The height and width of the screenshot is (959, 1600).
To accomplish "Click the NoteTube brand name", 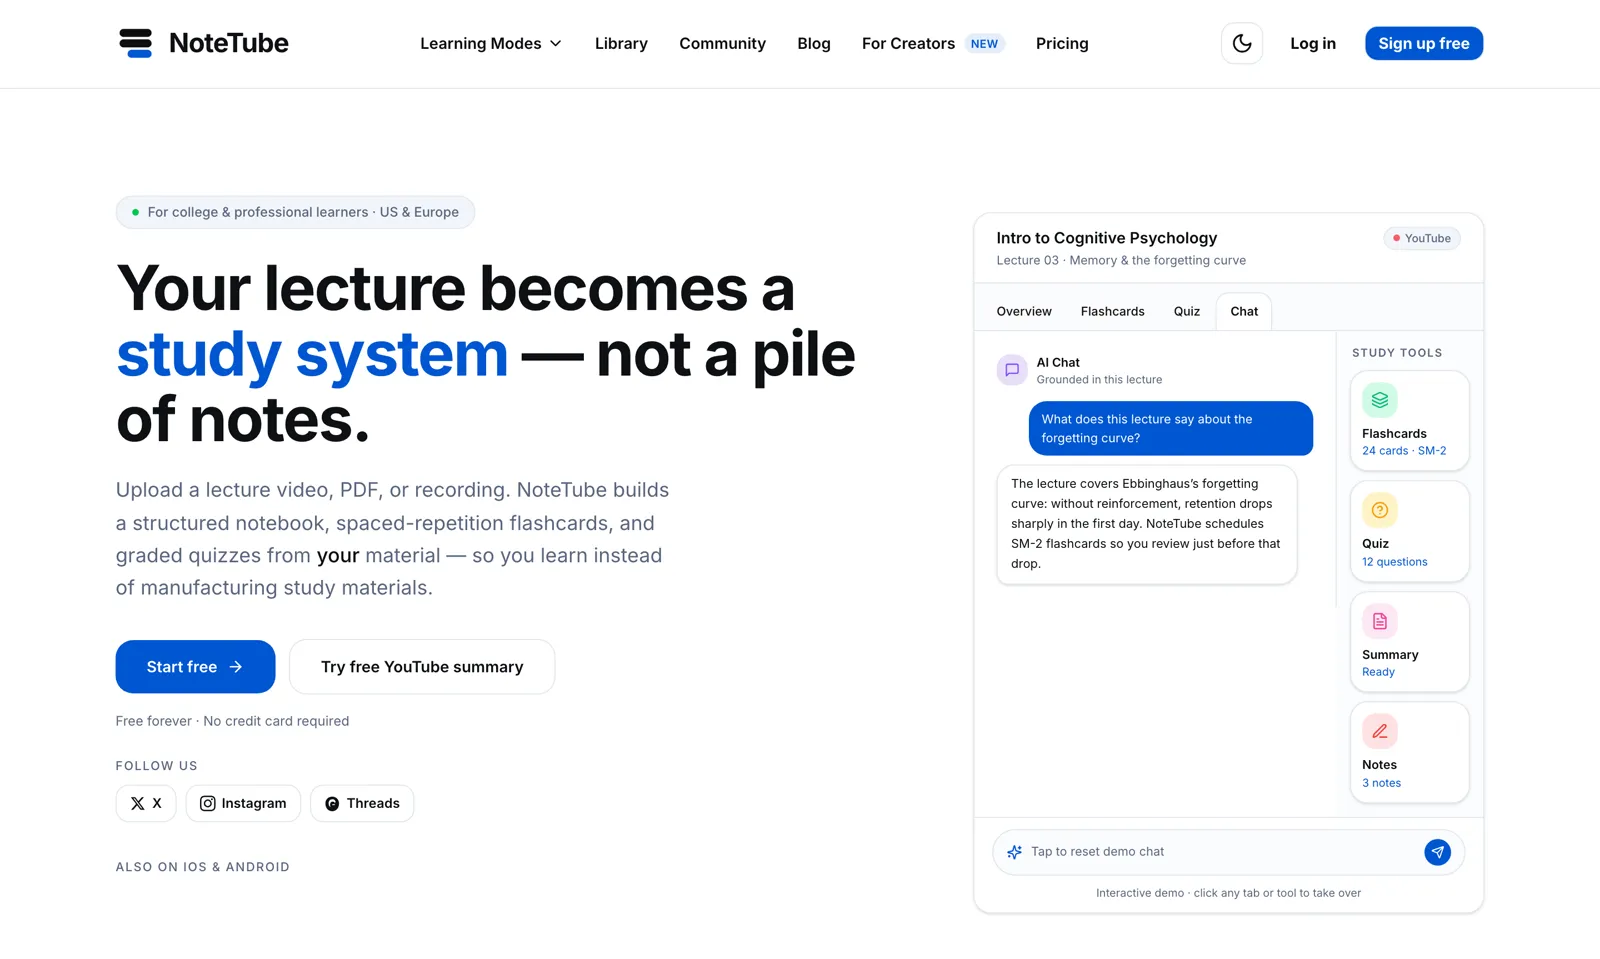I will pos(229,43).
